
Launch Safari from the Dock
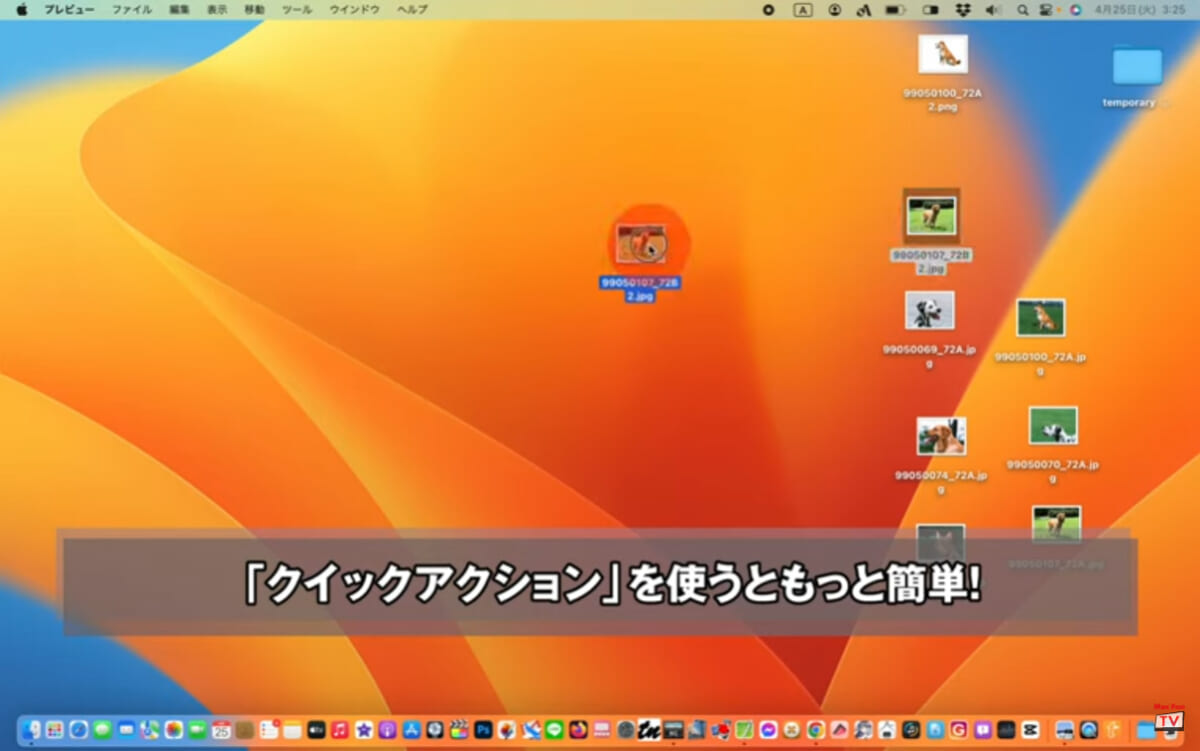[x=78, y=730]
